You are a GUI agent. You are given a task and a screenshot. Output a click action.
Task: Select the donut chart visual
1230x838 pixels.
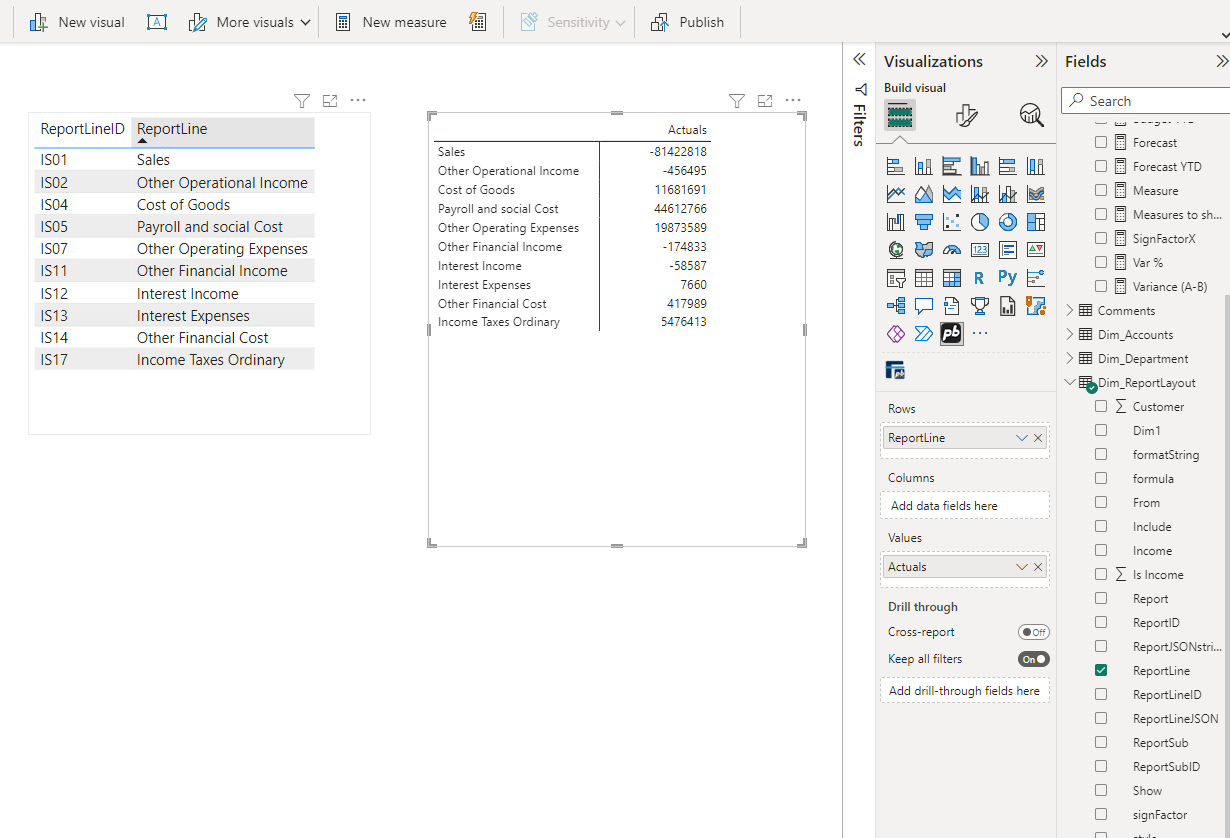pyautogui.click(x=1008, y=222)
